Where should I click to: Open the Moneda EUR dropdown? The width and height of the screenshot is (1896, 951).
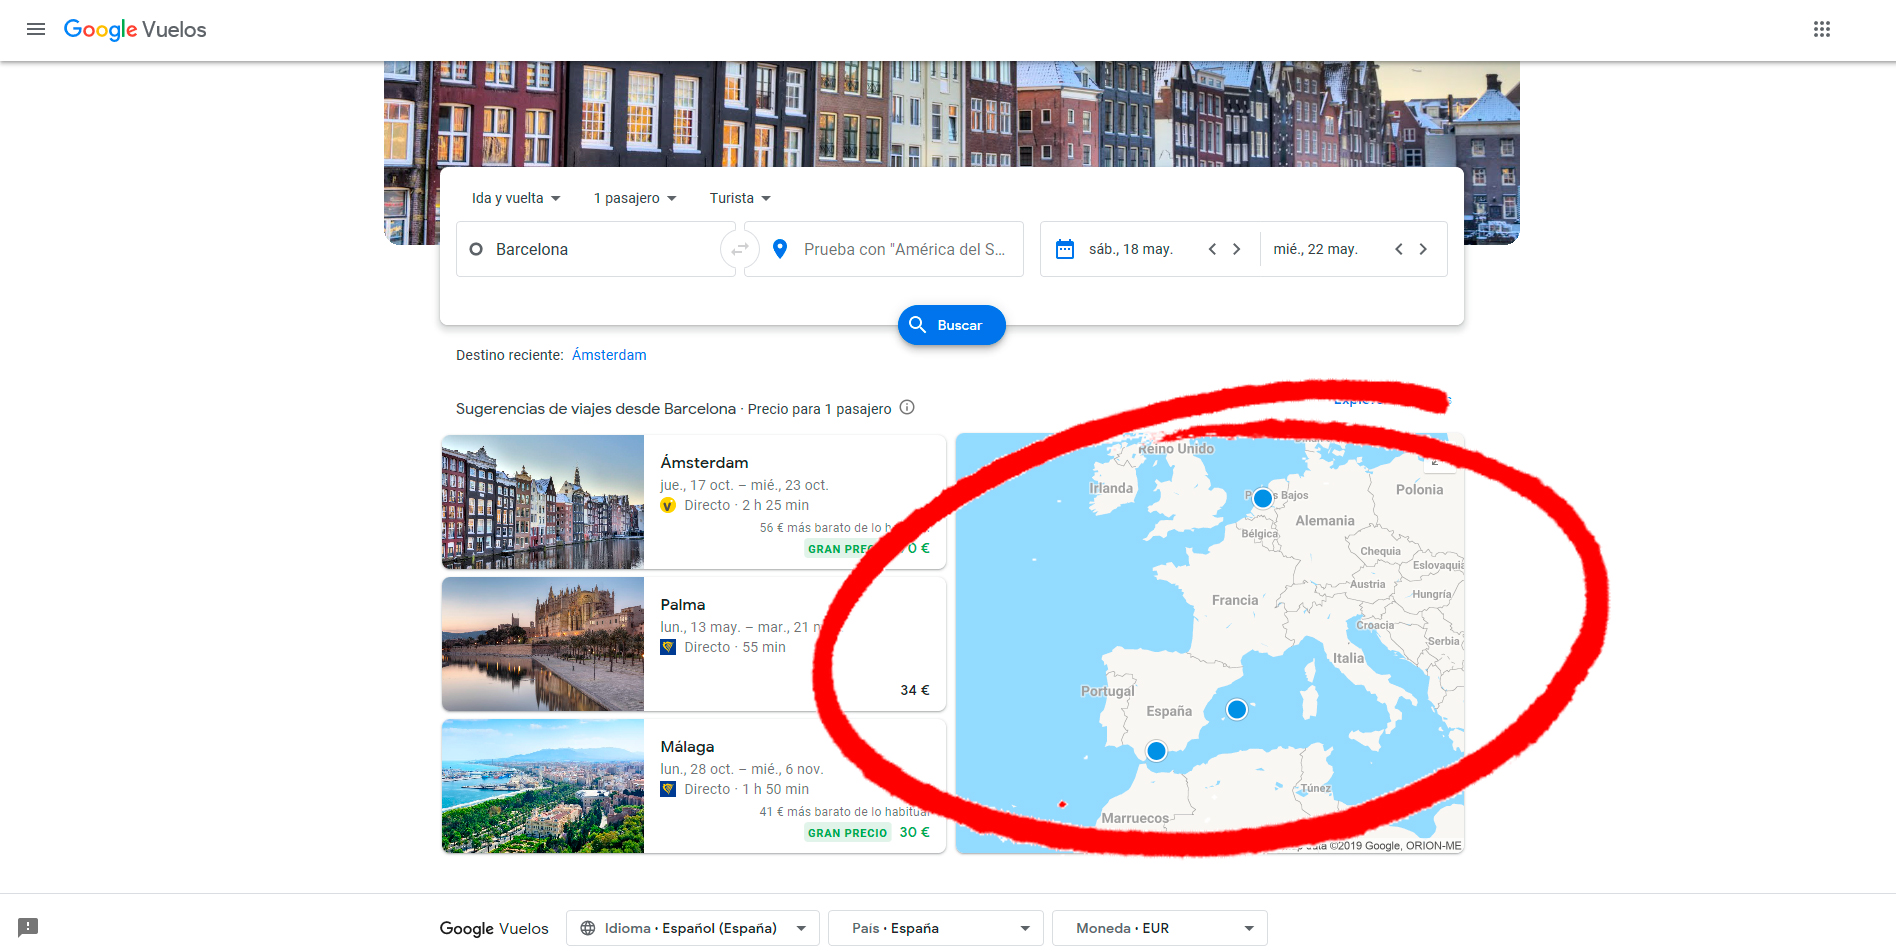1160,928
